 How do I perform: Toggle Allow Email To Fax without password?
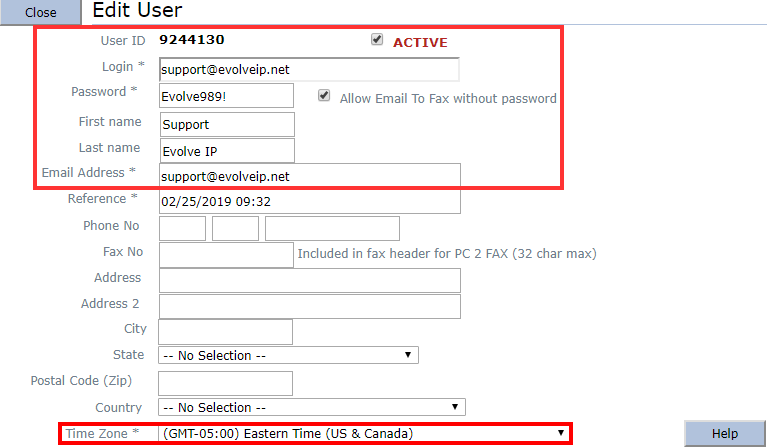[324, 97]
